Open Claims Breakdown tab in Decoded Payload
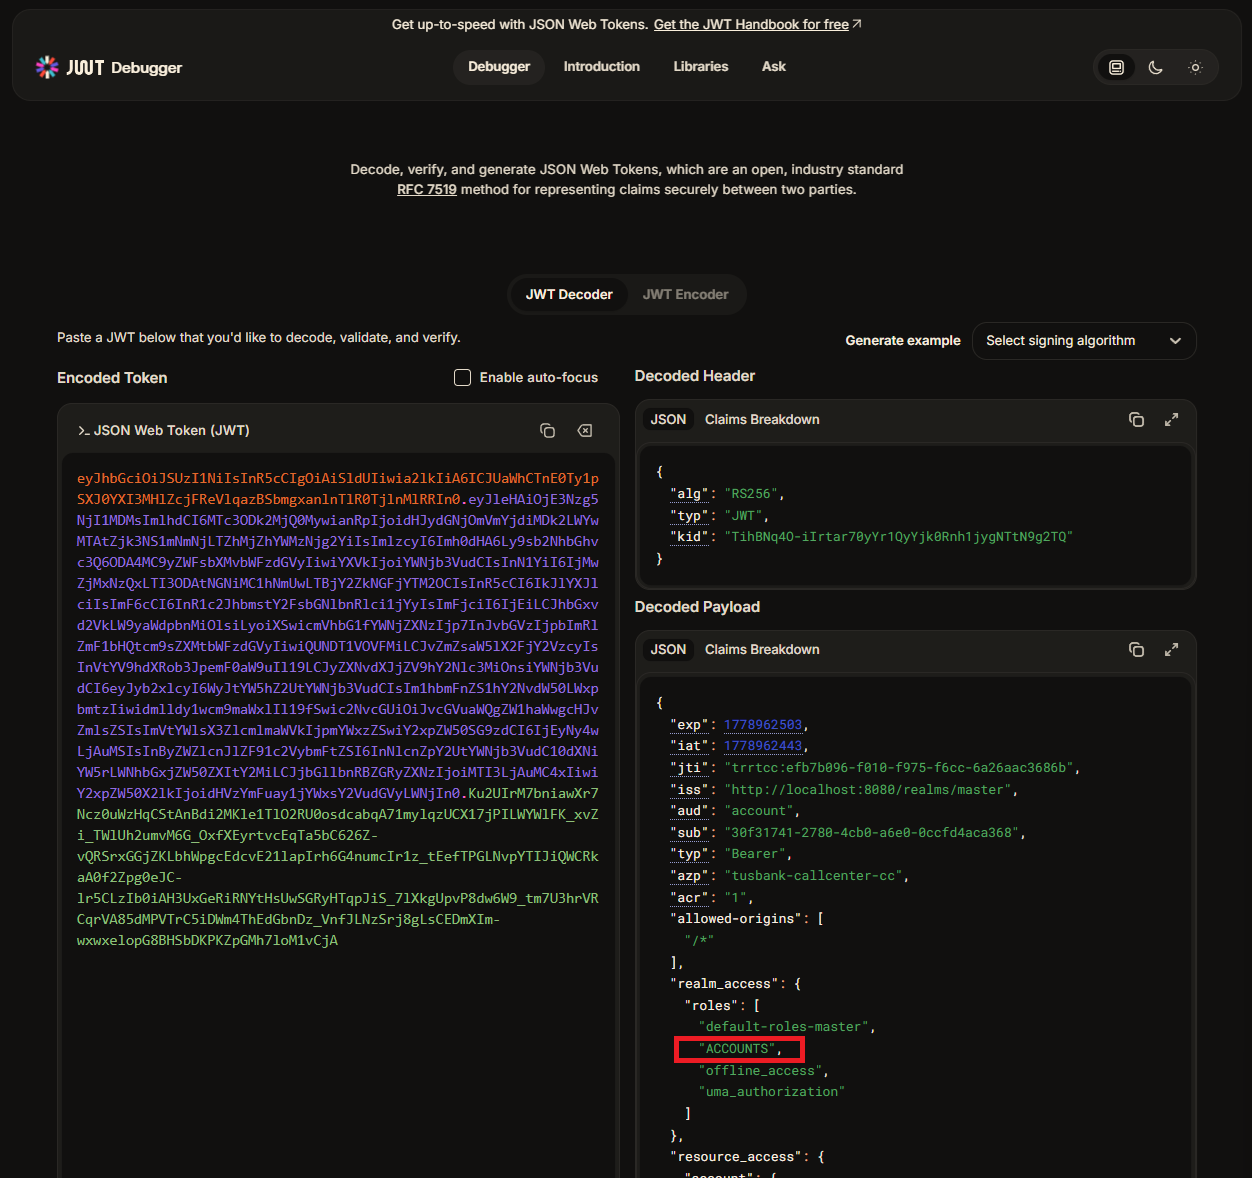1252x1178 pixels. coord(762,649)
